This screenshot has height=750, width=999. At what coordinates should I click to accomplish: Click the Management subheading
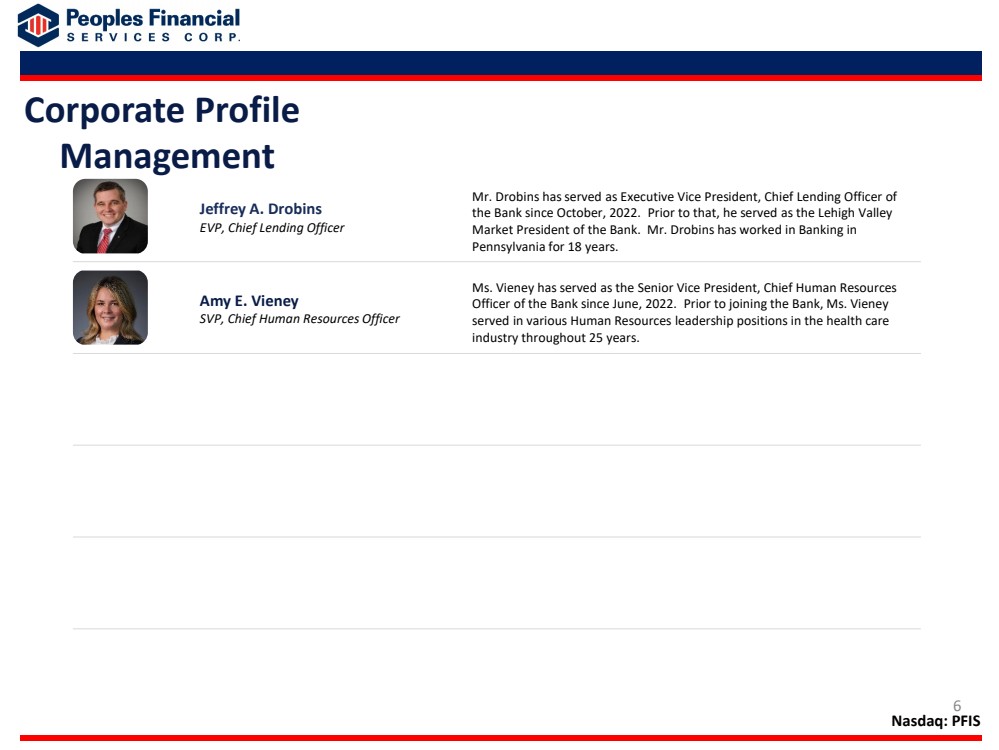[x=167, y=156]
